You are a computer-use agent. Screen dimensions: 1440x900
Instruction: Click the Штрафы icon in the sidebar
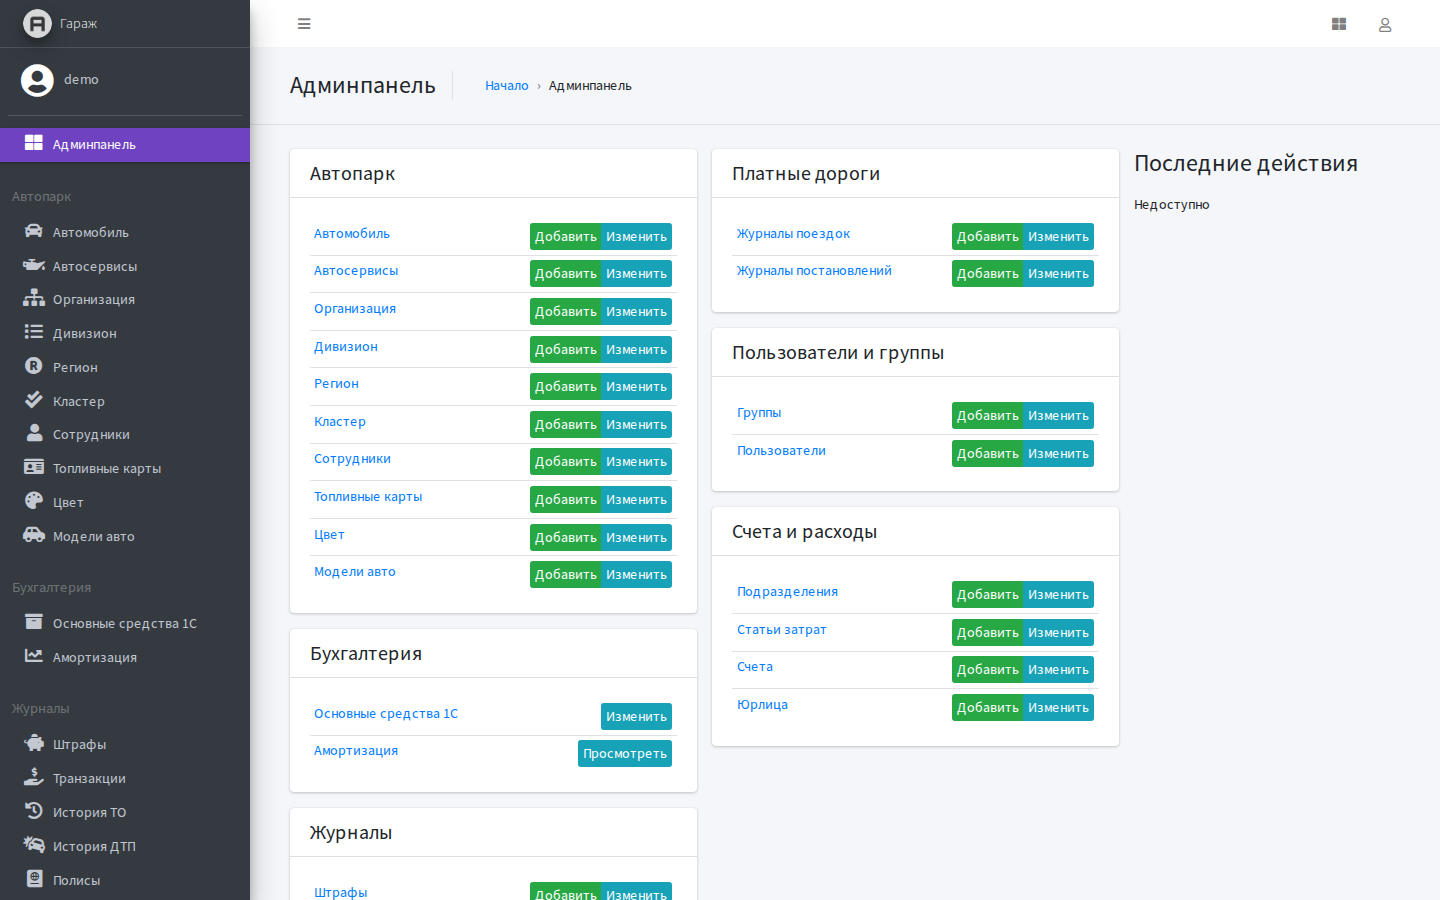pos(34,743)
